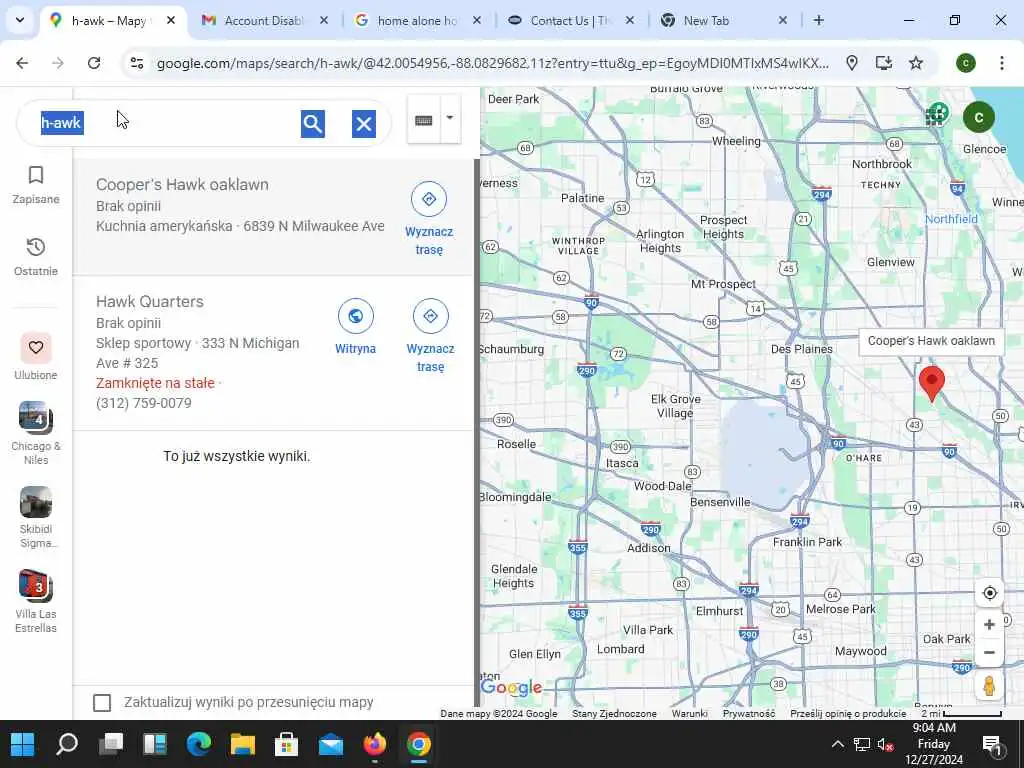Viewport: 1024px width, 768px height.
Task: Click Cooper's Hawk oaklawn map label
Action: pos(931,341)
